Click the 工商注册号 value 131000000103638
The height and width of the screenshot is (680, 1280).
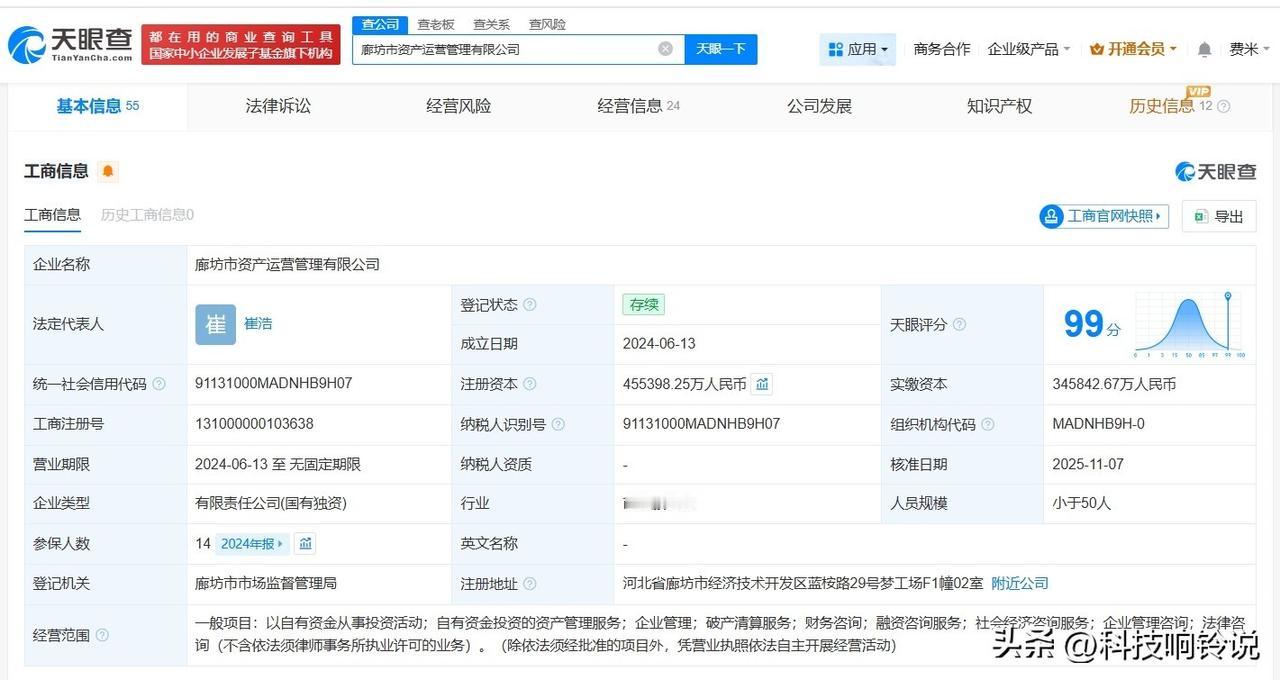254,424
